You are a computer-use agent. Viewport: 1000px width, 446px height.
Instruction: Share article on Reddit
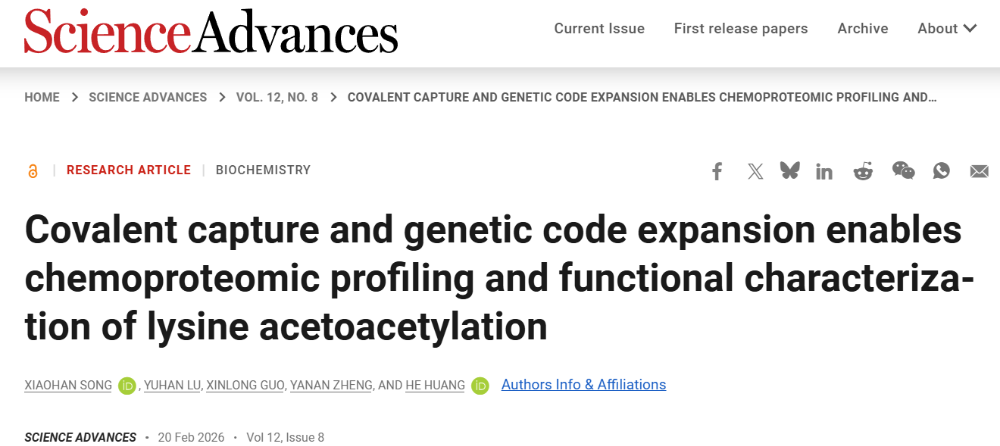point(863,171)
